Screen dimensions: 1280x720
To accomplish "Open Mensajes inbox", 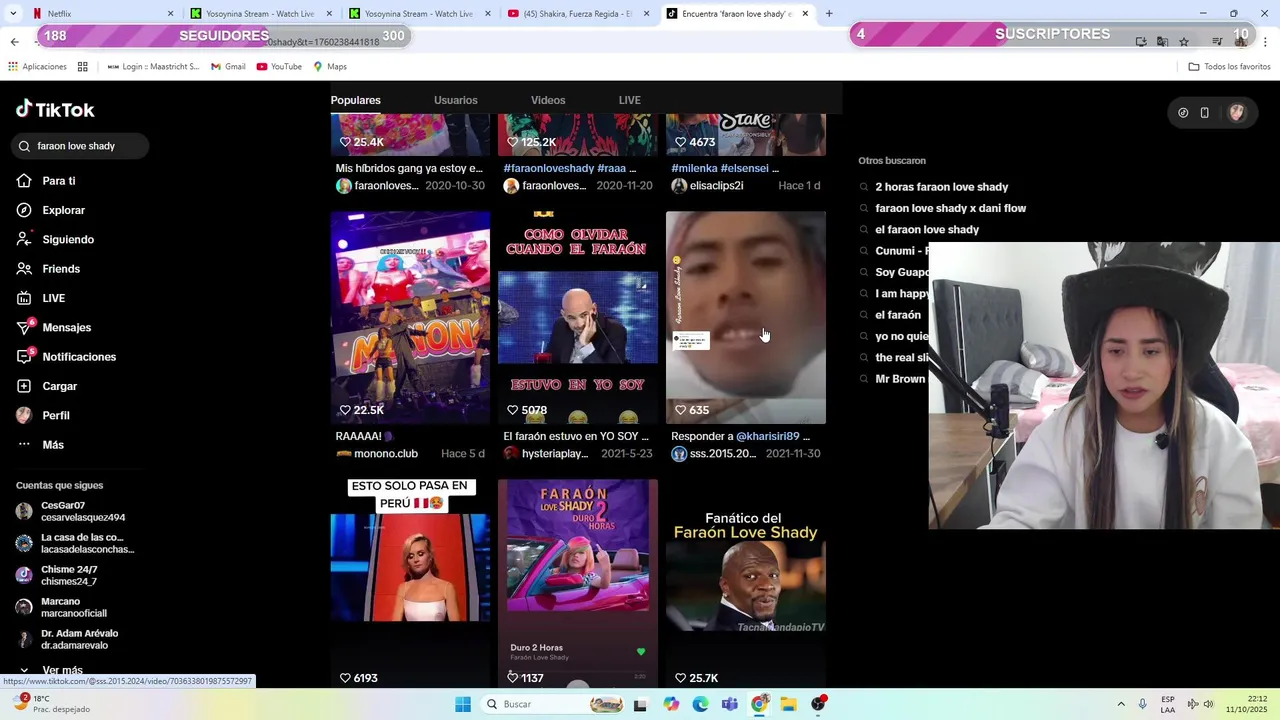I will (53, 328).
